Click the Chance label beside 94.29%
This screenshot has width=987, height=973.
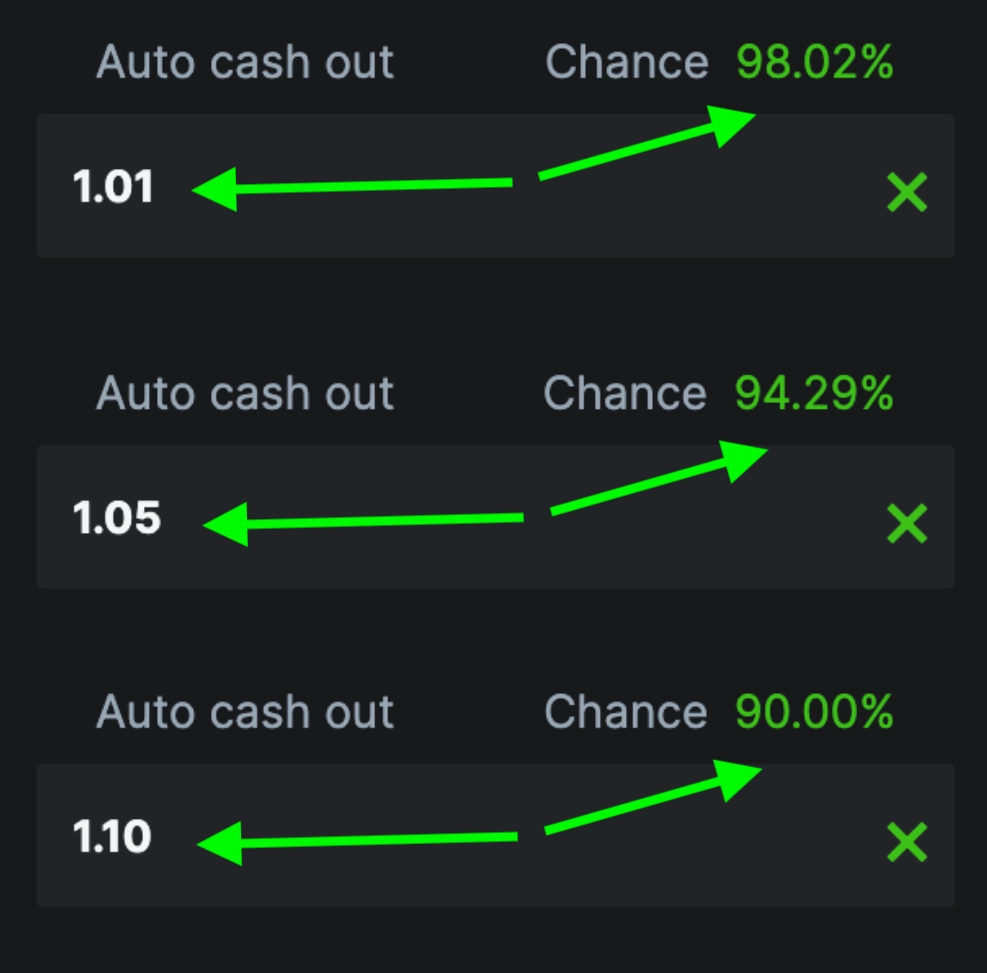625,394
